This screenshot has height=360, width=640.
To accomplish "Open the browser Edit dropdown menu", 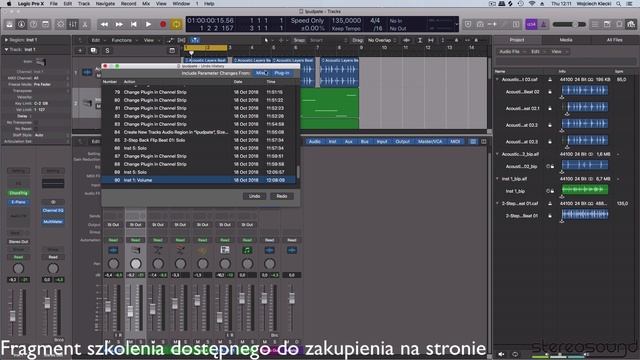I will pyautogui.click(x=537, y=52).
